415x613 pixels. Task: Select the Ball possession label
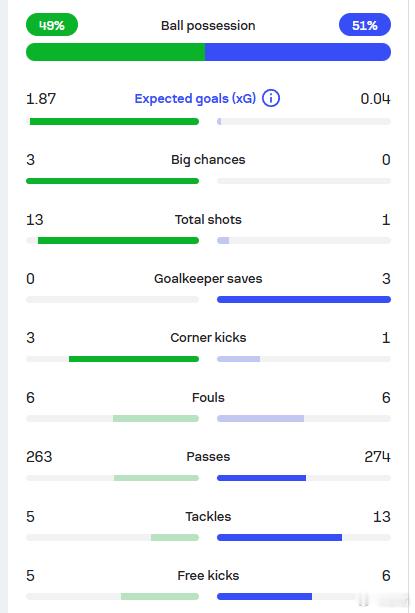pyautogui.click(x=208, y=26)
